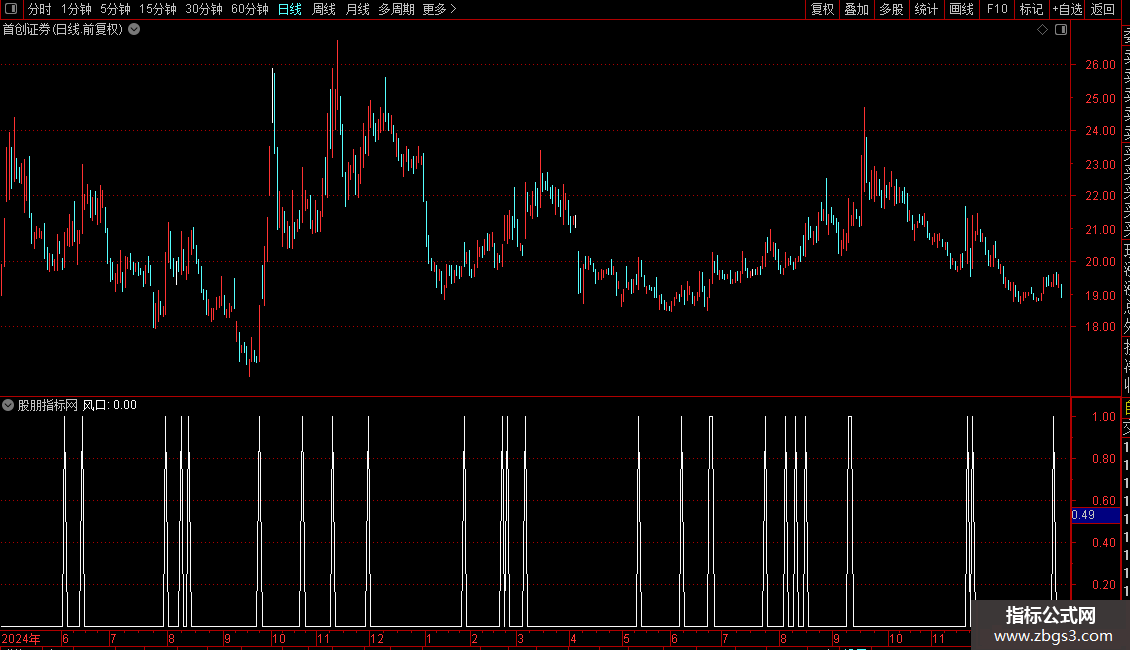
Task: Switch to 月线 monthly chart
Action: (357, 9)
